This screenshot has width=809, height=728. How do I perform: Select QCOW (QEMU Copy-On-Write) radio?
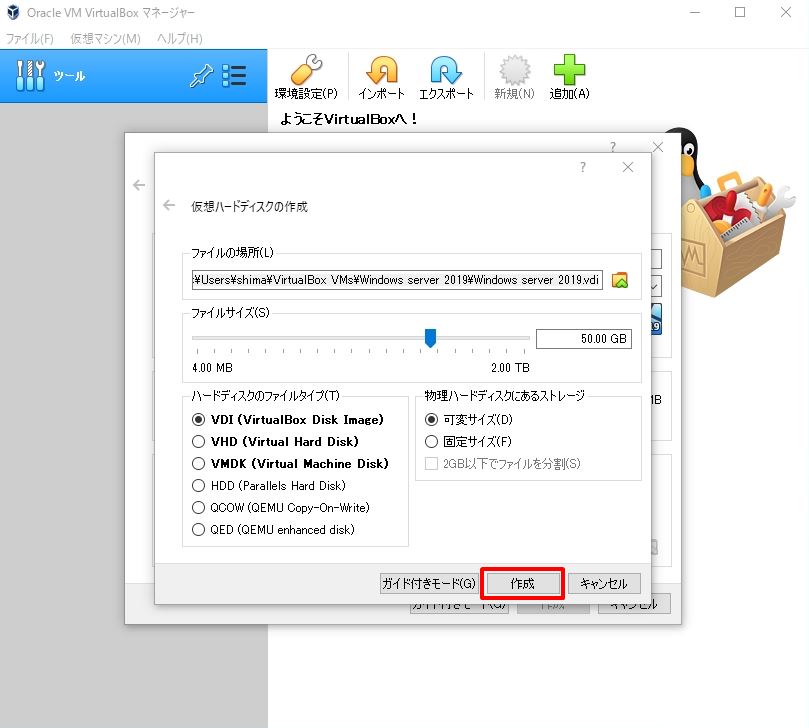(x=198, y=508)
